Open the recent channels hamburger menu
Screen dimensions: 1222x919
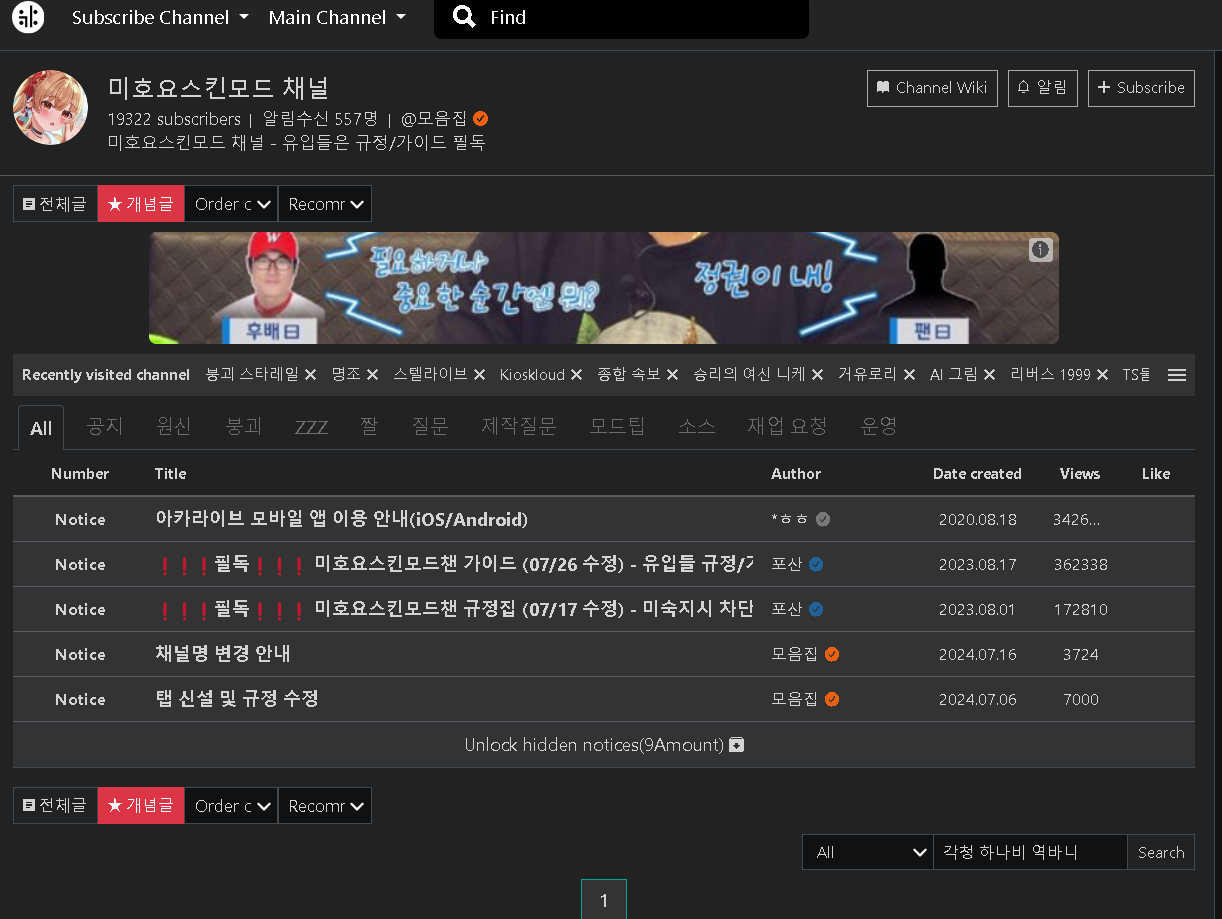tap(1177, 375)
